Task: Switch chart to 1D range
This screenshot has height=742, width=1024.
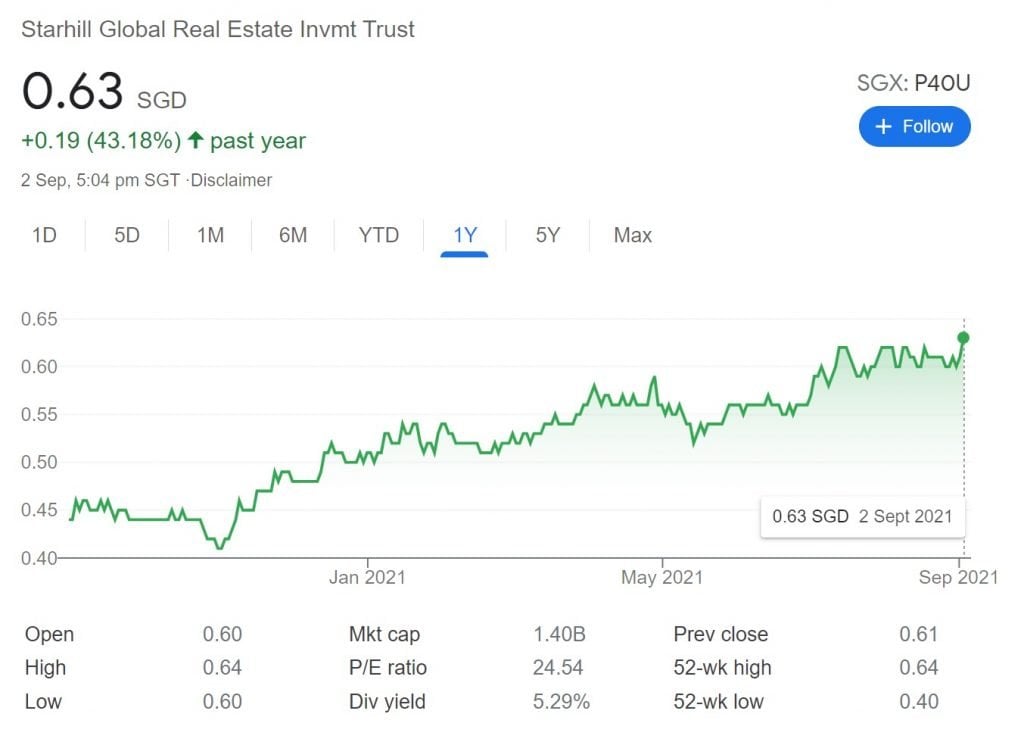Action: click(x=44, y=235)
